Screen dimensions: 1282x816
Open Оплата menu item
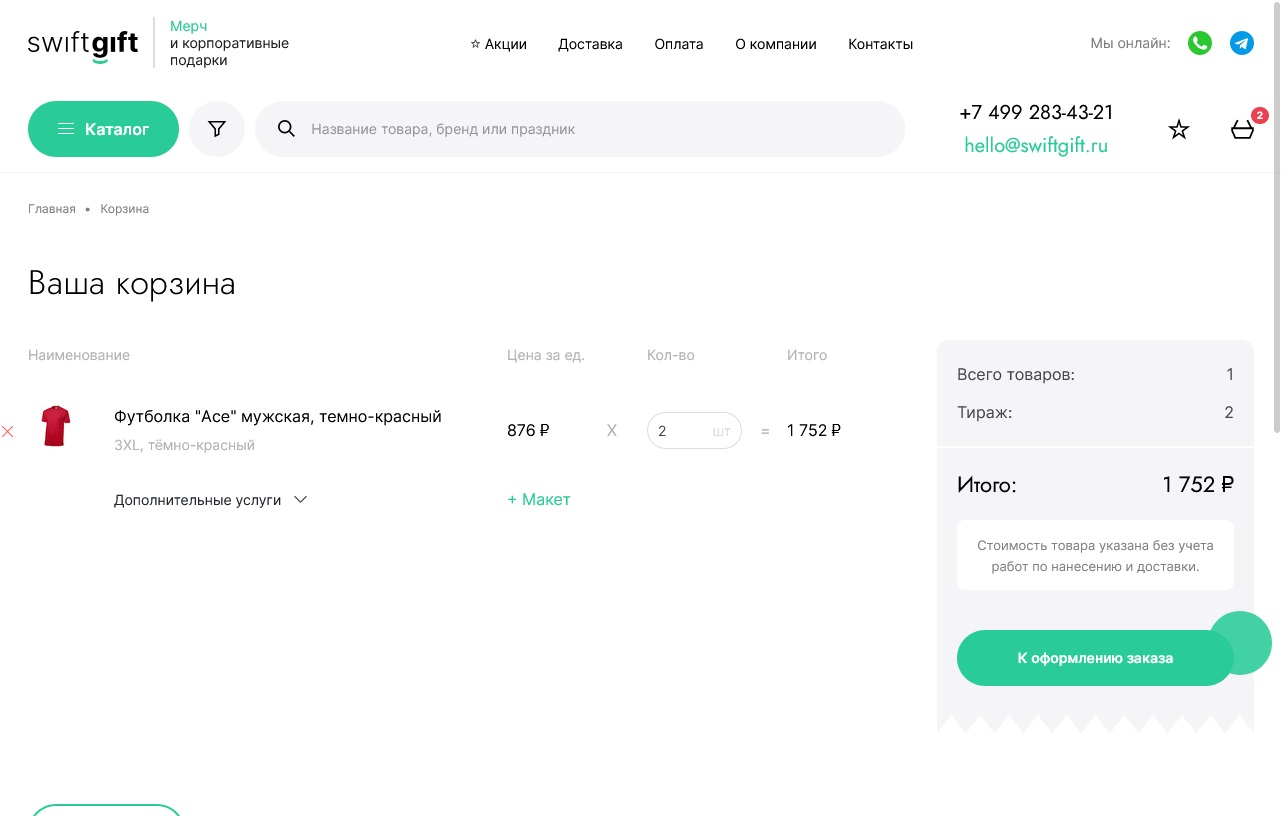pyautogui.click(x=679, y=44)
